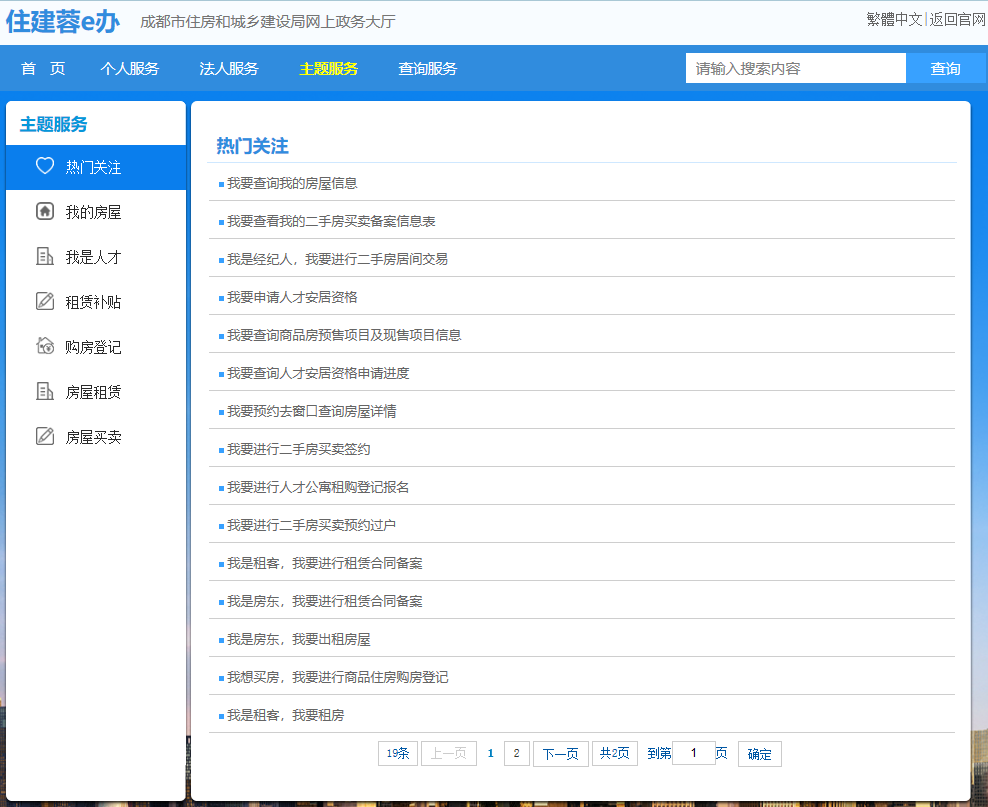Open the 查询服务 navigation tab
The height and width of the screenshot is (807, 988).
point(428,69)
